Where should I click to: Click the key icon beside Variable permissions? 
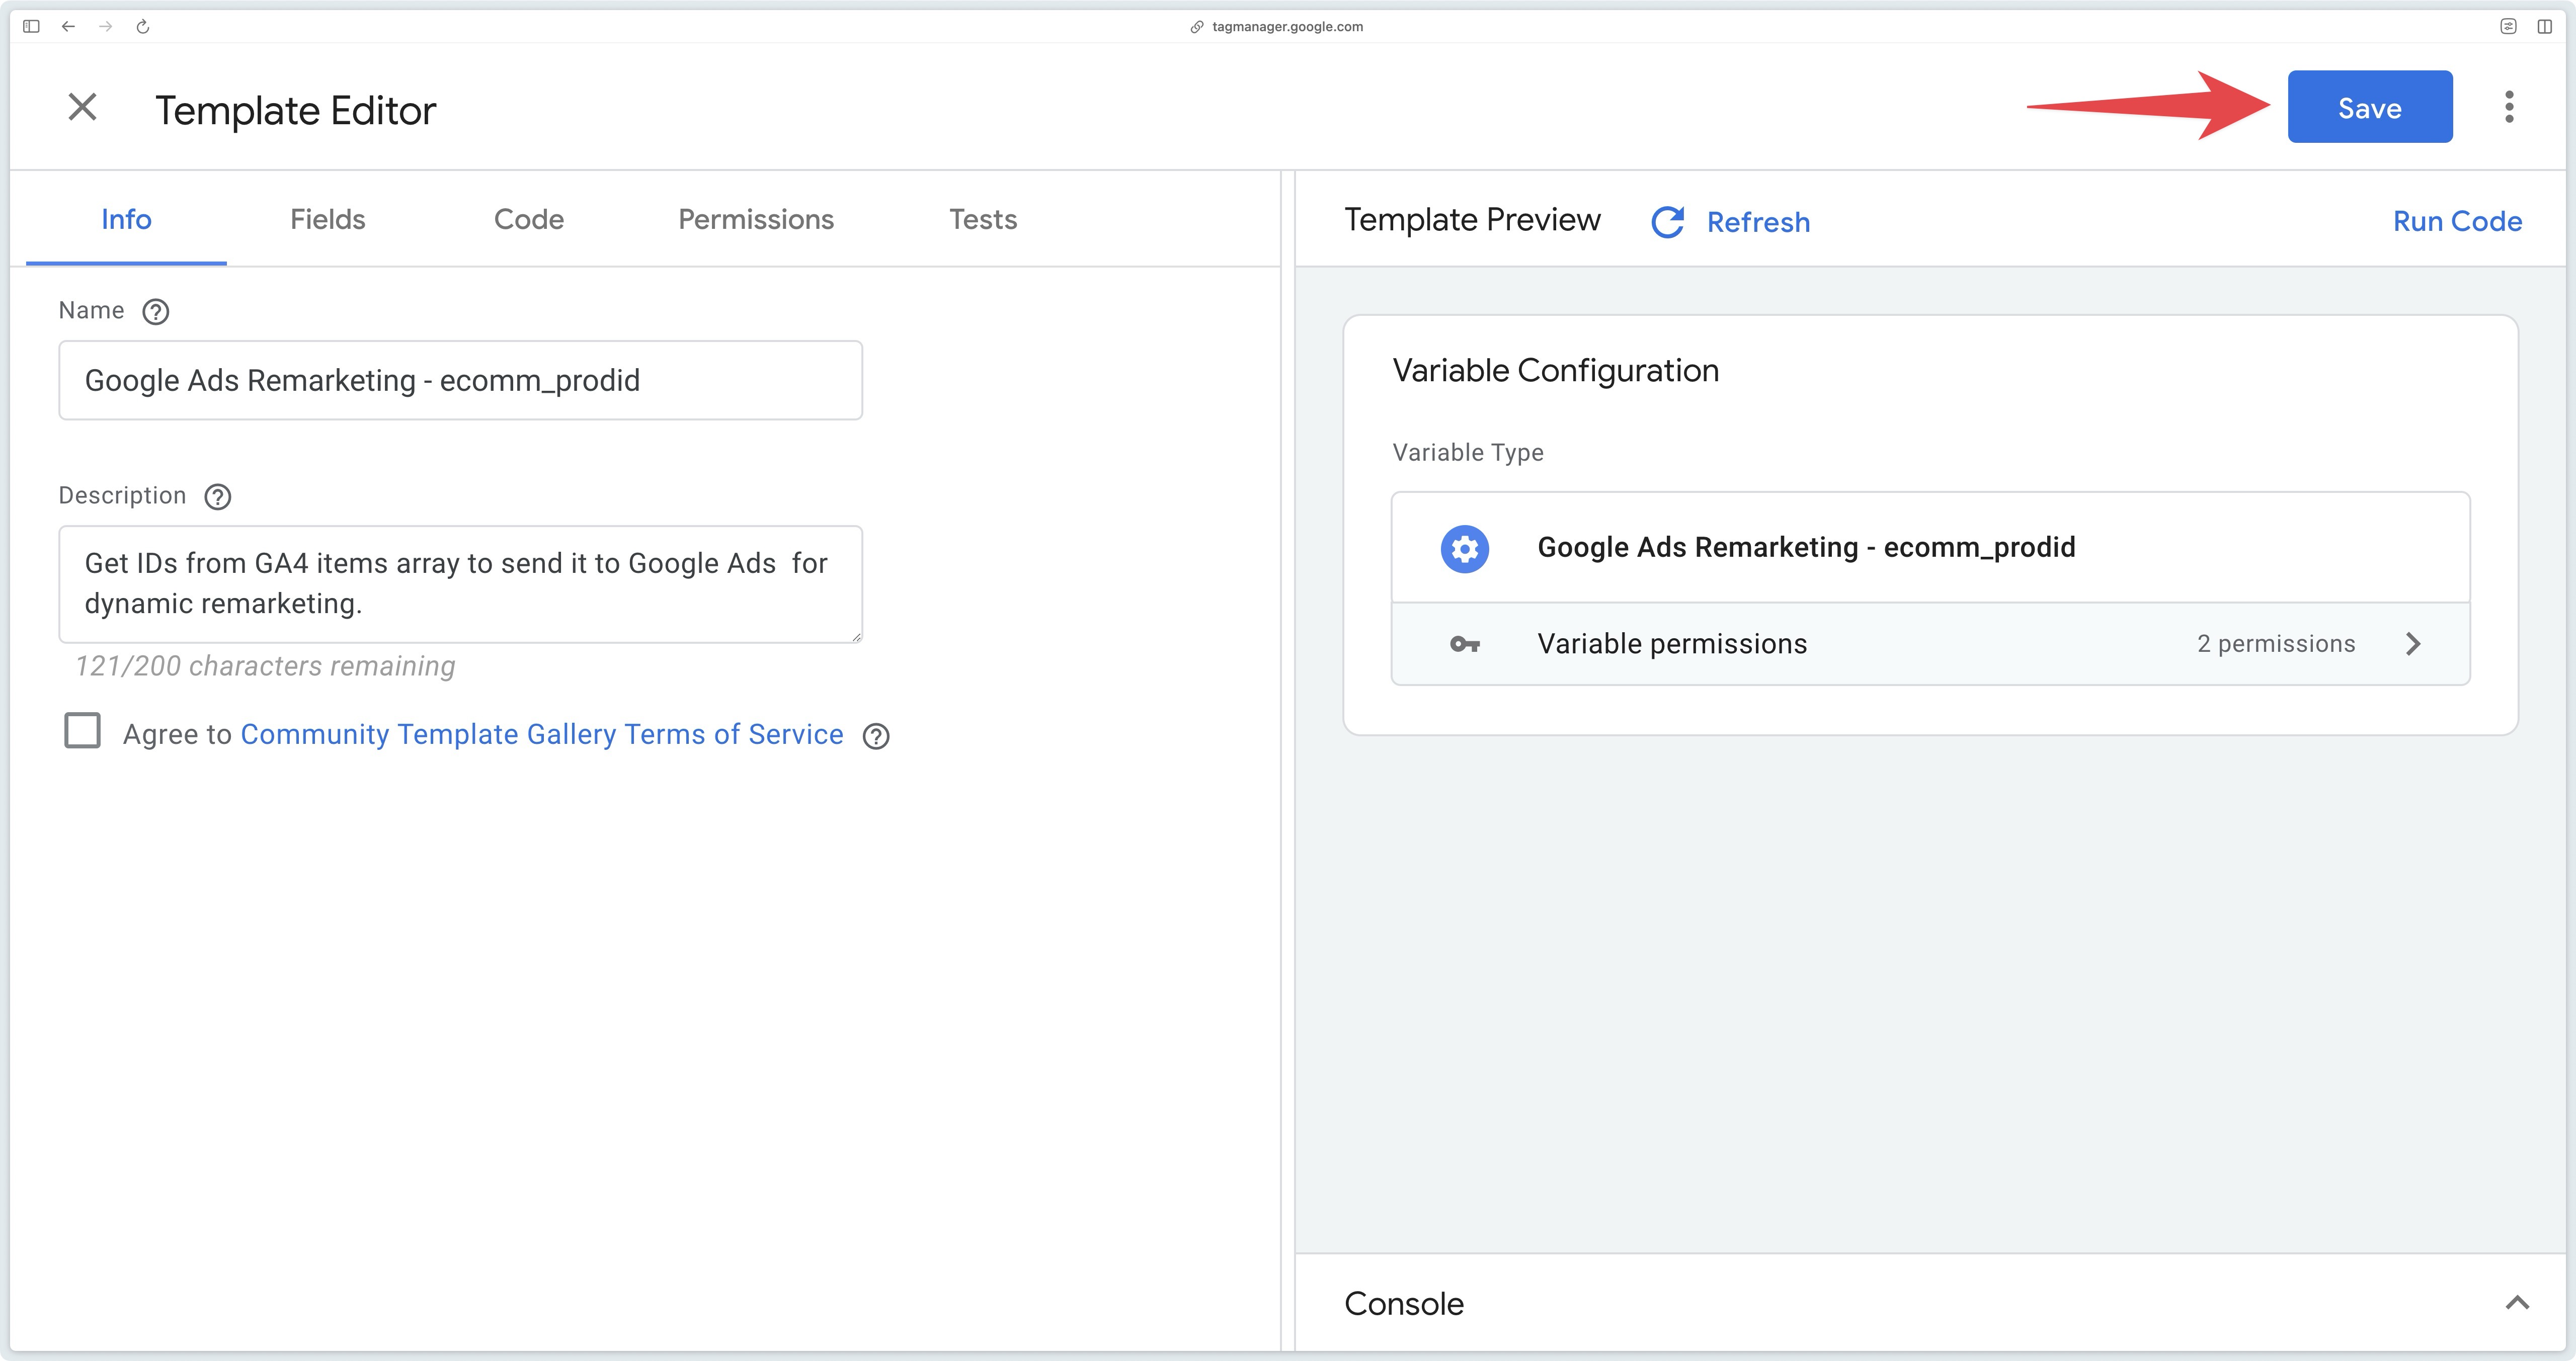[1464, 644]
